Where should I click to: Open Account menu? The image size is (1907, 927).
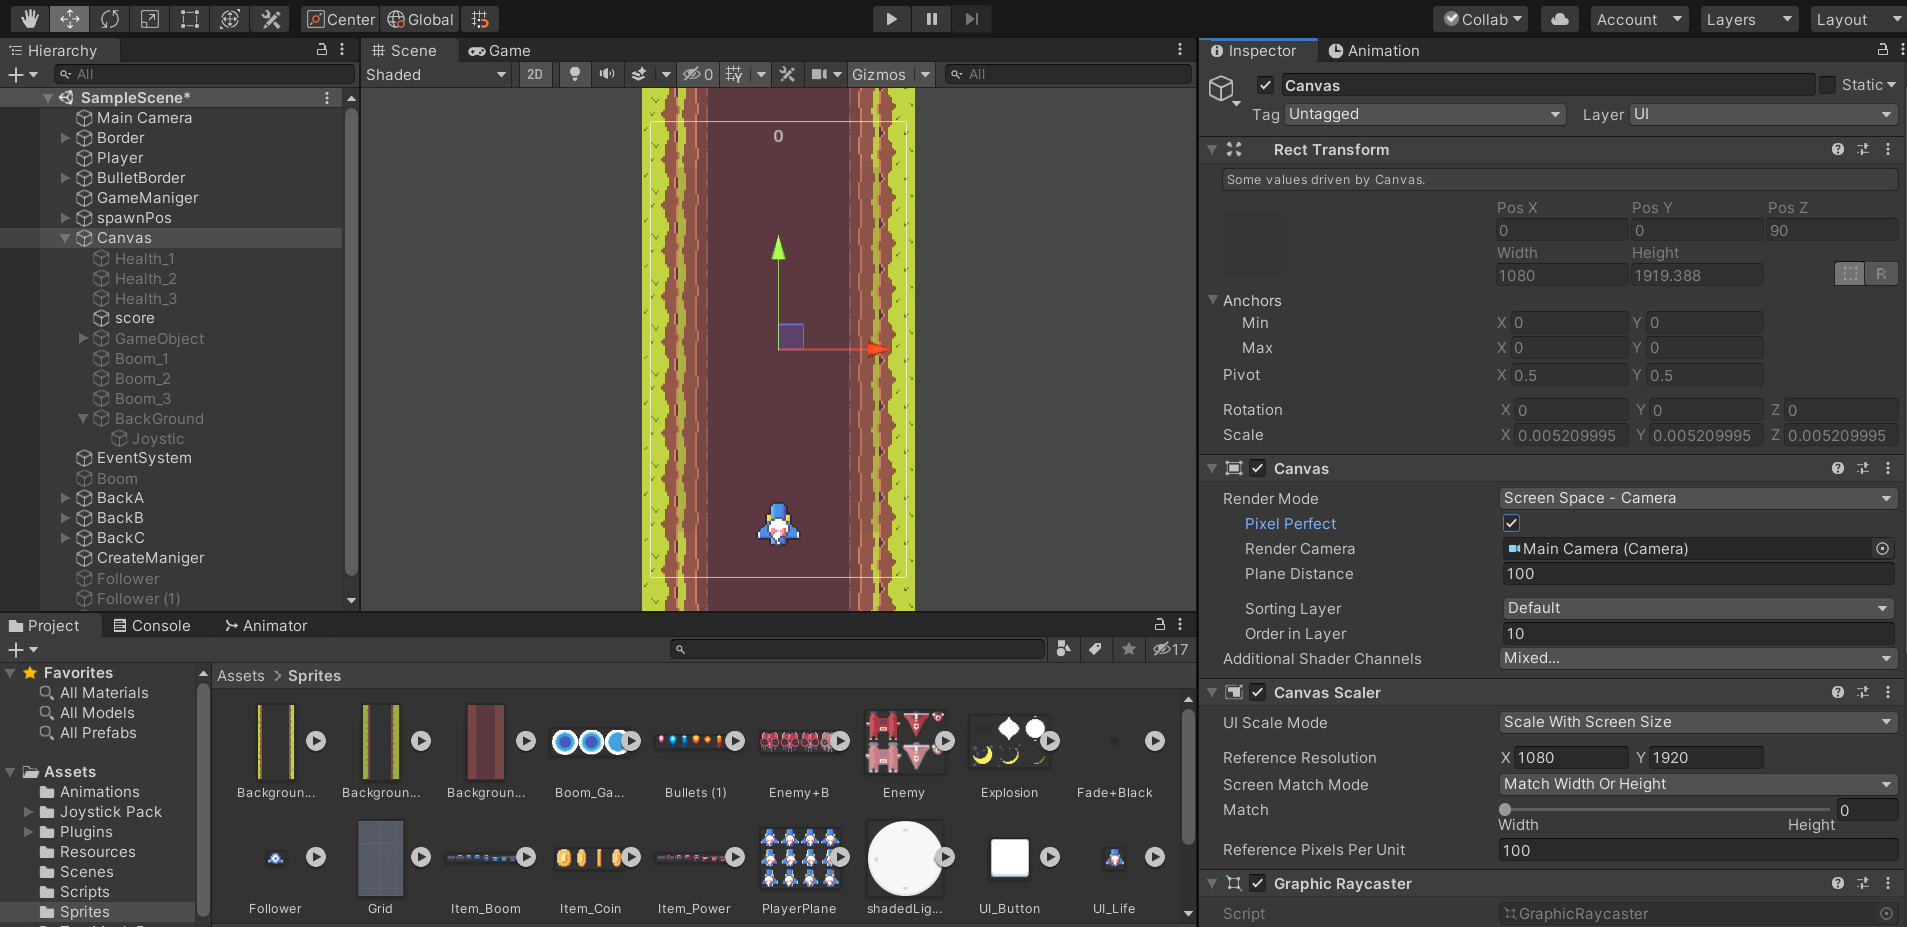coord(1639,19)
